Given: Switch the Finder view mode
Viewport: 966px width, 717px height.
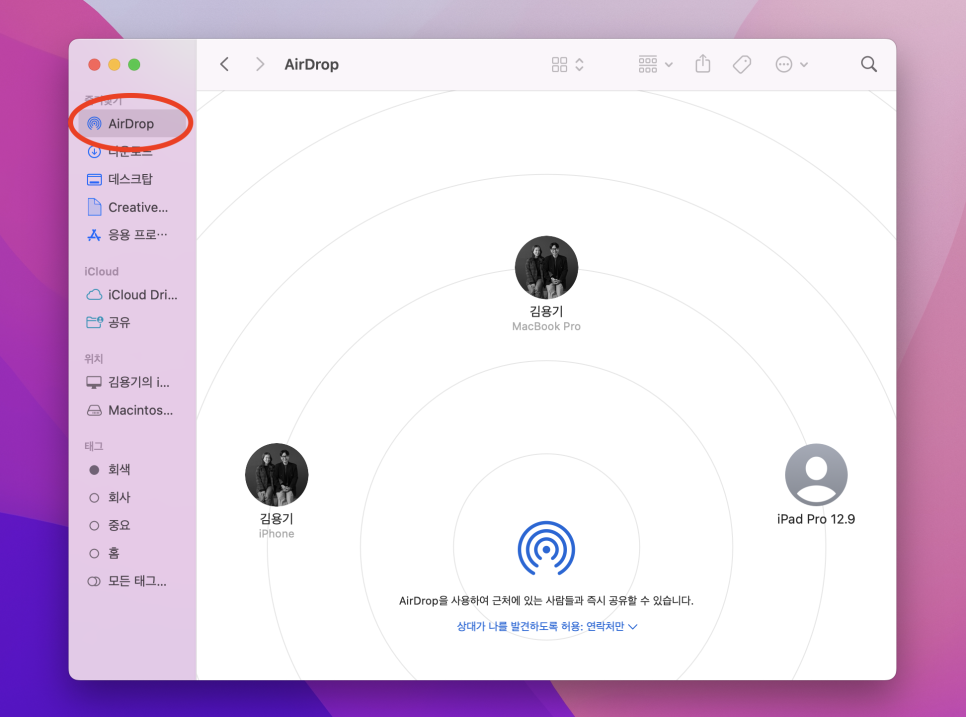Looking at the screenshot, I should [567, 64].
